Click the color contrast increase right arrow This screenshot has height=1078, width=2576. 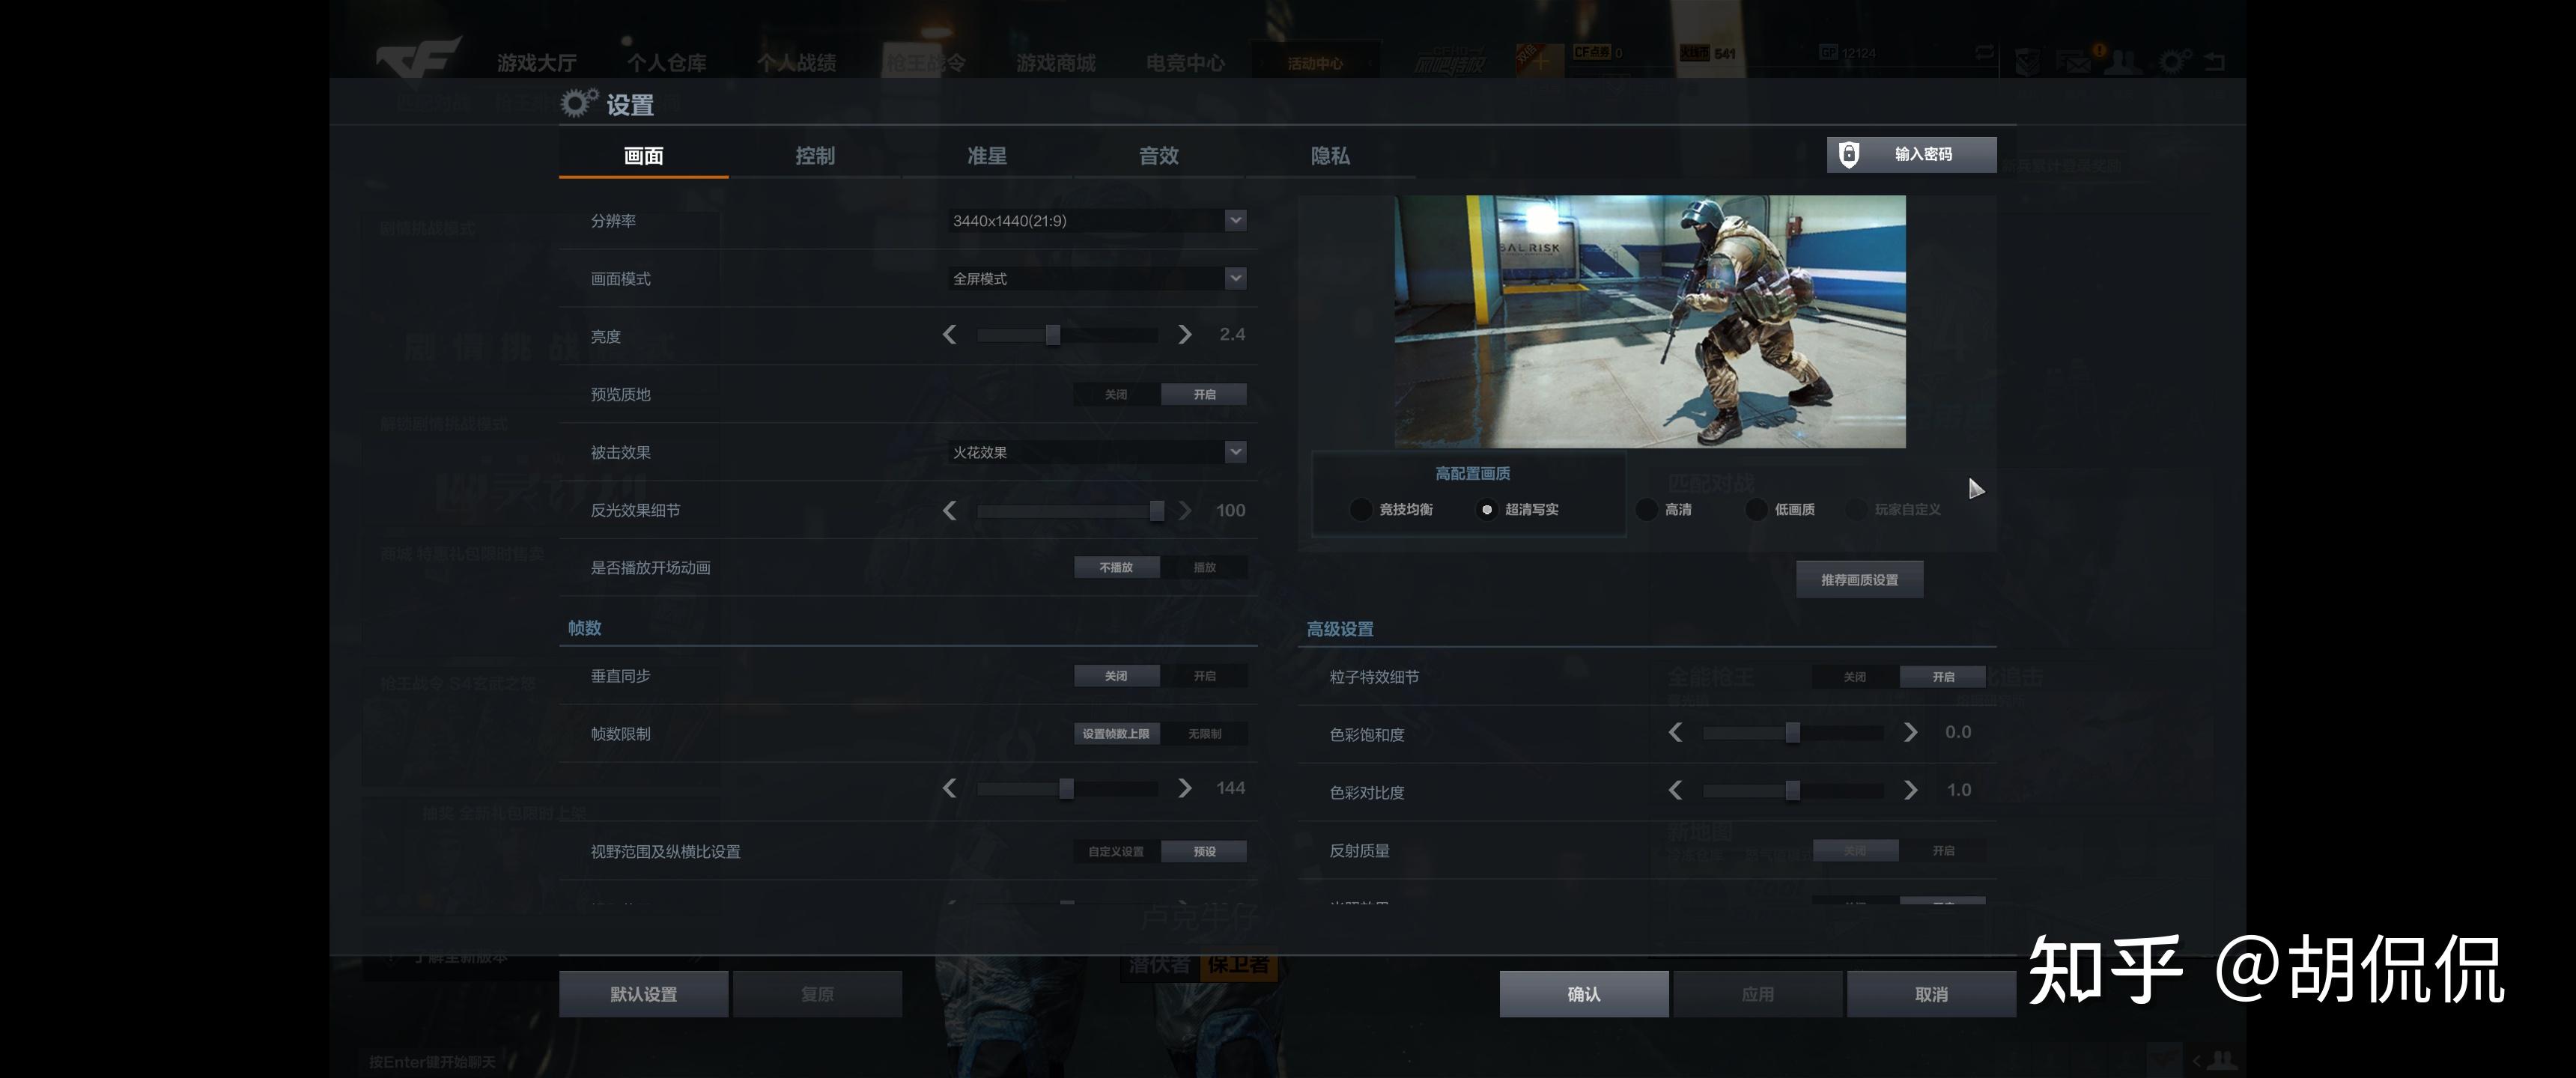1910,790
